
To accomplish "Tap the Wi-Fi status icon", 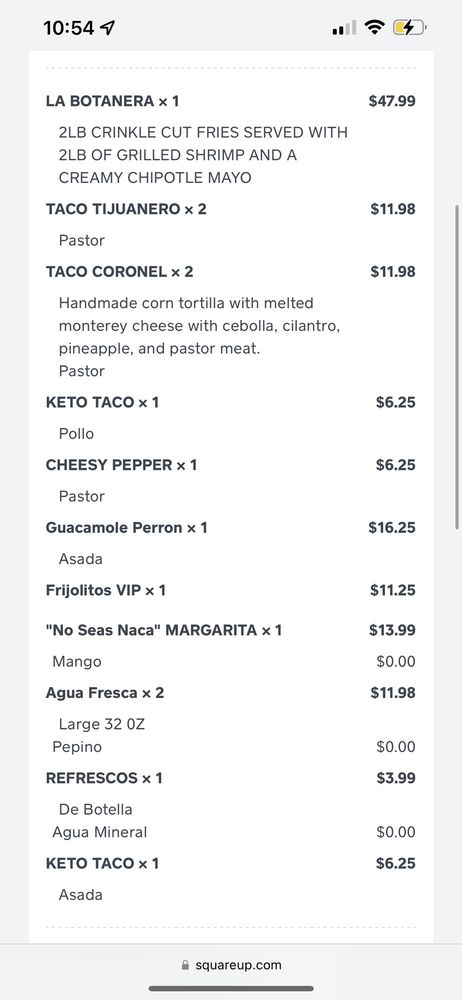I will pos(375,27).
